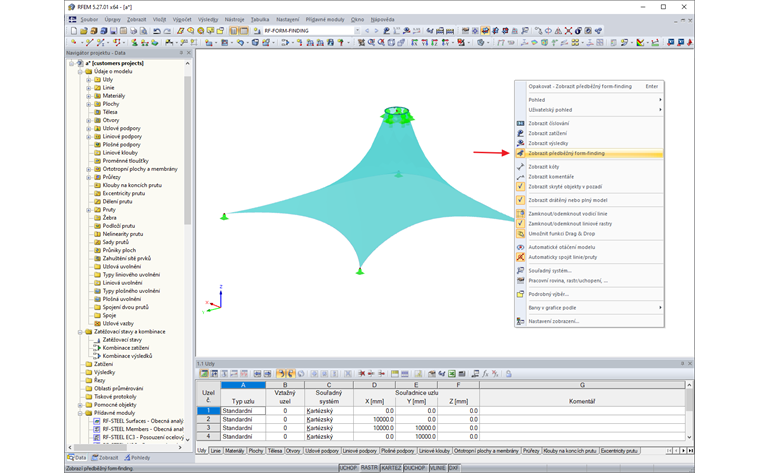Click the Excel export icon in table toolbar

452,374
